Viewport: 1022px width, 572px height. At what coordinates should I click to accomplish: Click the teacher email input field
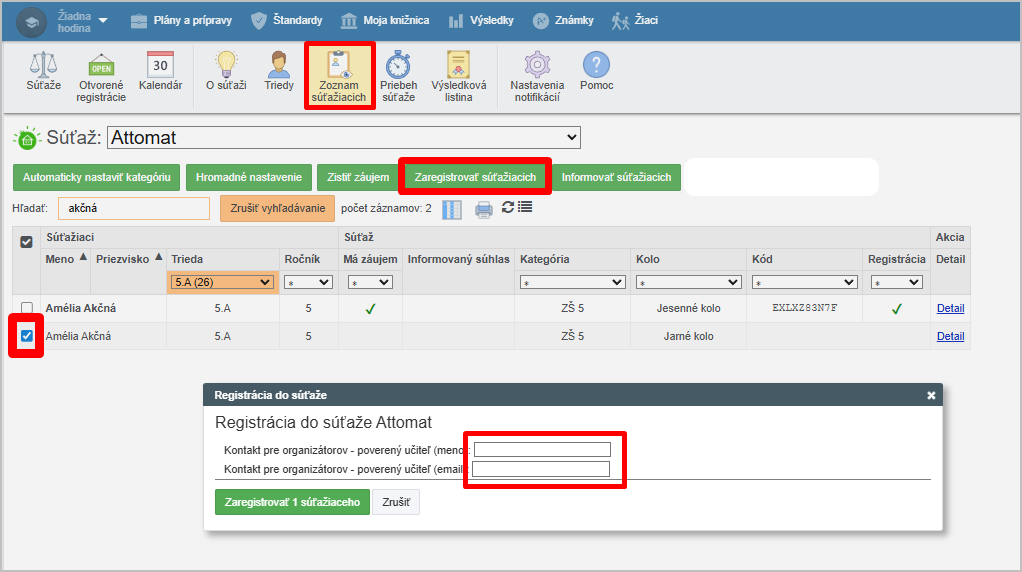click(x=541, y=469)
